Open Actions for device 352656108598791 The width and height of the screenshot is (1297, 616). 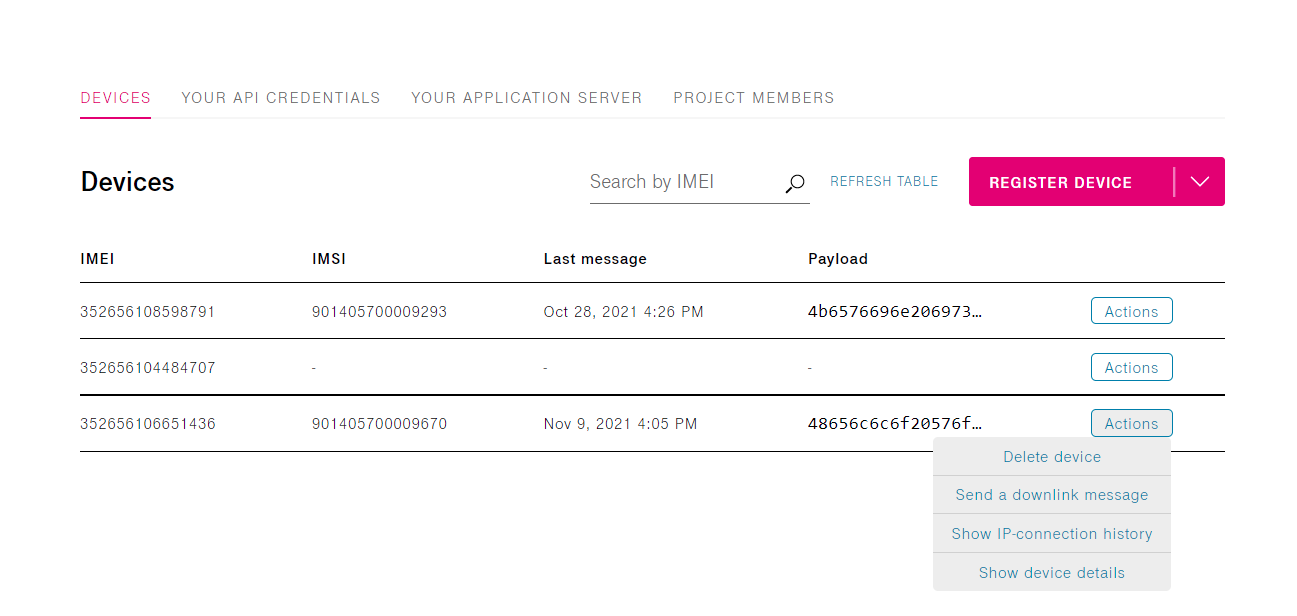point(1131,311)
